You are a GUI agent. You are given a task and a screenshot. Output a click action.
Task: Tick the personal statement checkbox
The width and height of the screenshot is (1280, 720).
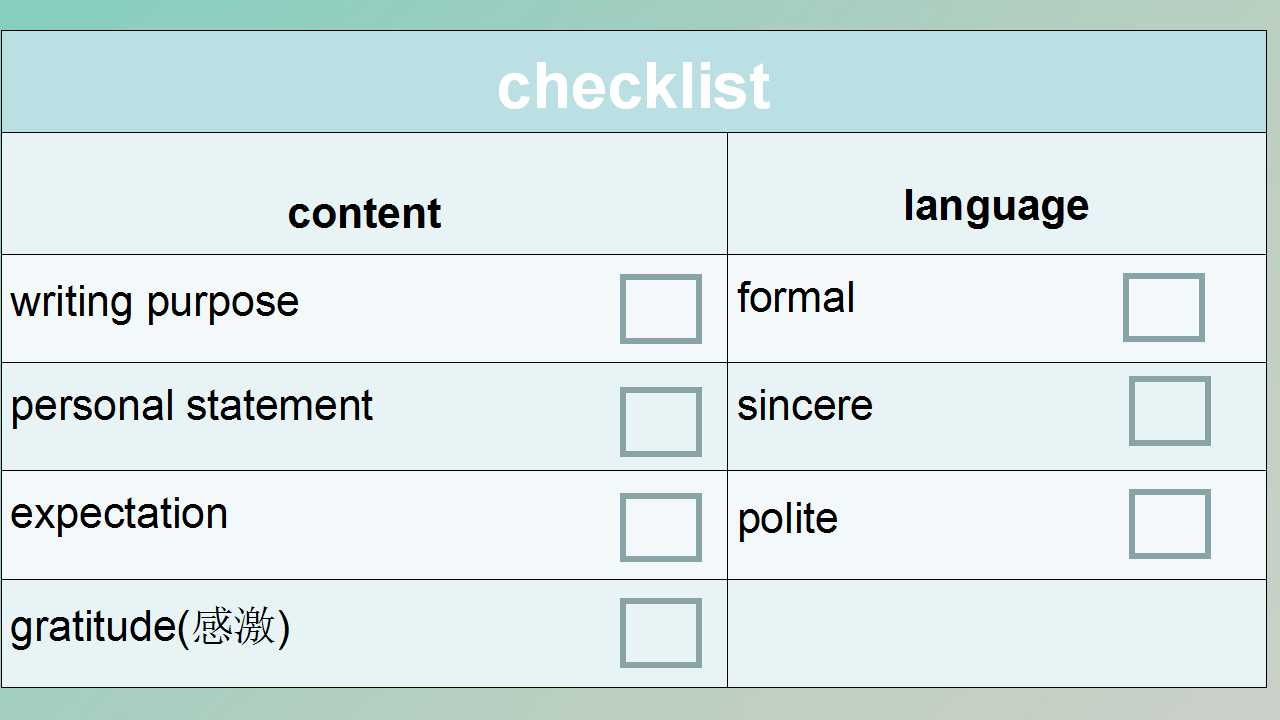point(660,422)
